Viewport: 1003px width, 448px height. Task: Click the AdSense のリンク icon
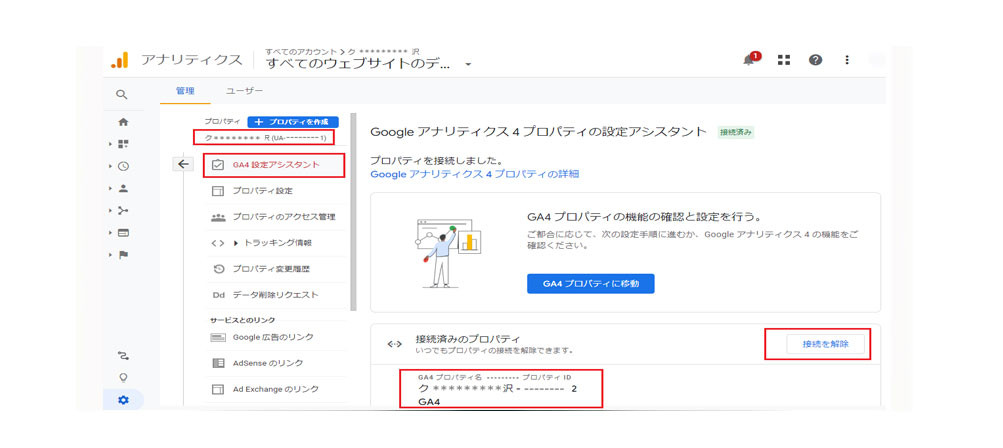(x=217, y=364)
